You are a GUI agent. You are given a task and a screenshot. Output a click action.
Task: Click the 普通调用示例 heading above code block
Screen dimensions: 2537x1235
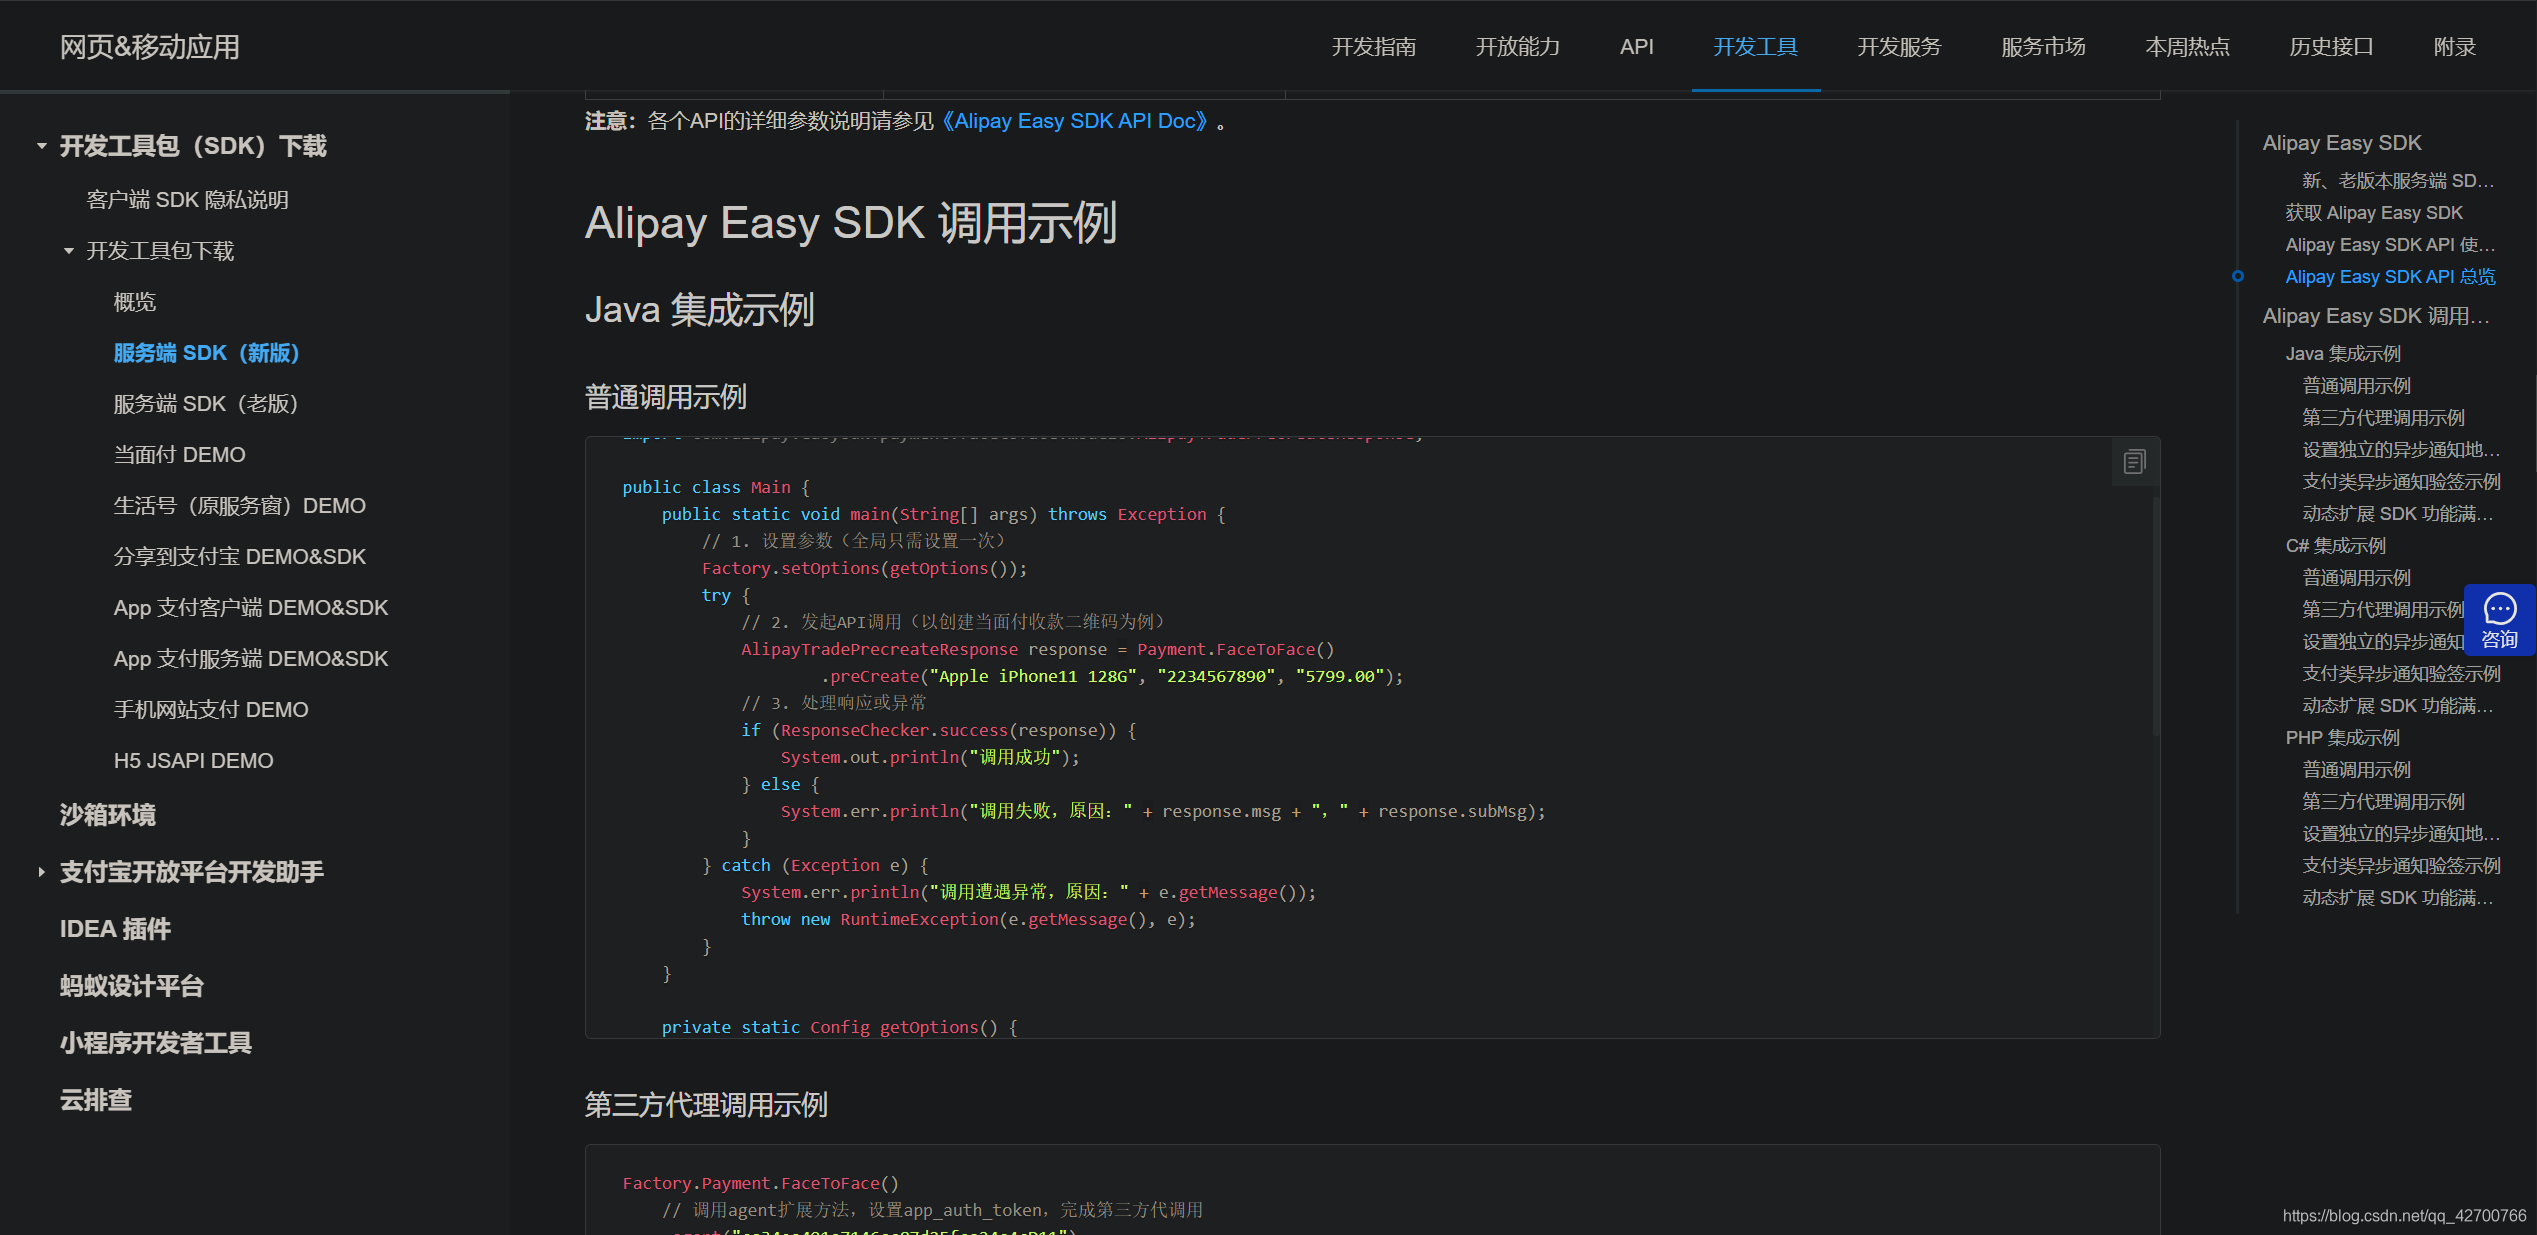[666, 397]
